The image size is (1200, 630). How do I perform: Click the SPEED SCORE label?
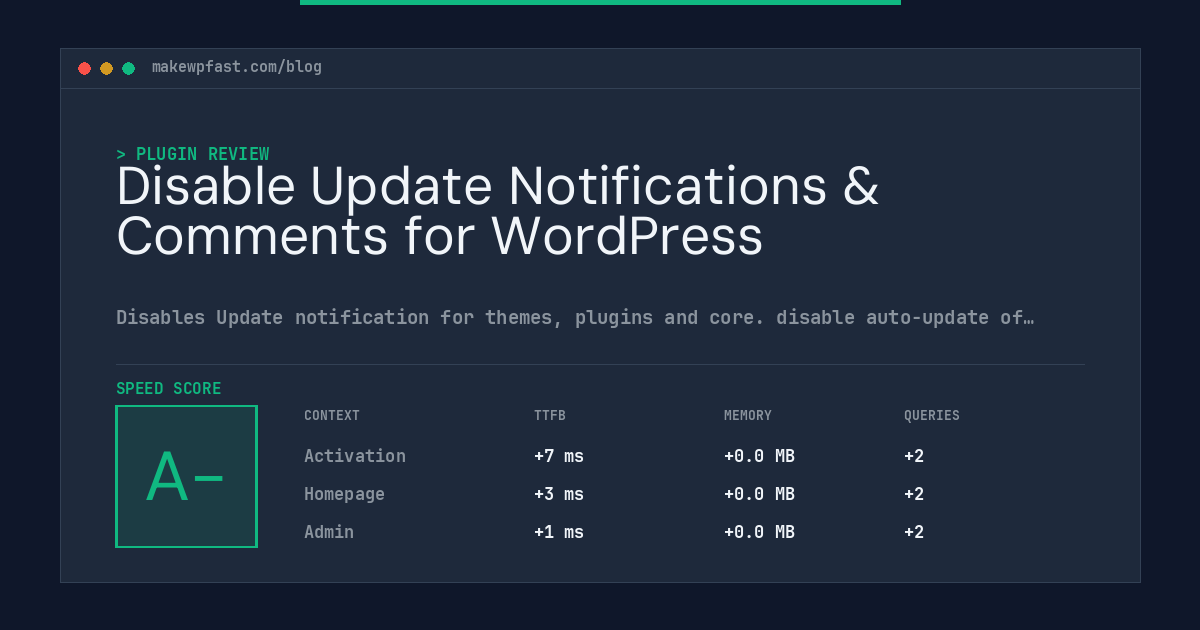(x=169, y=389)
